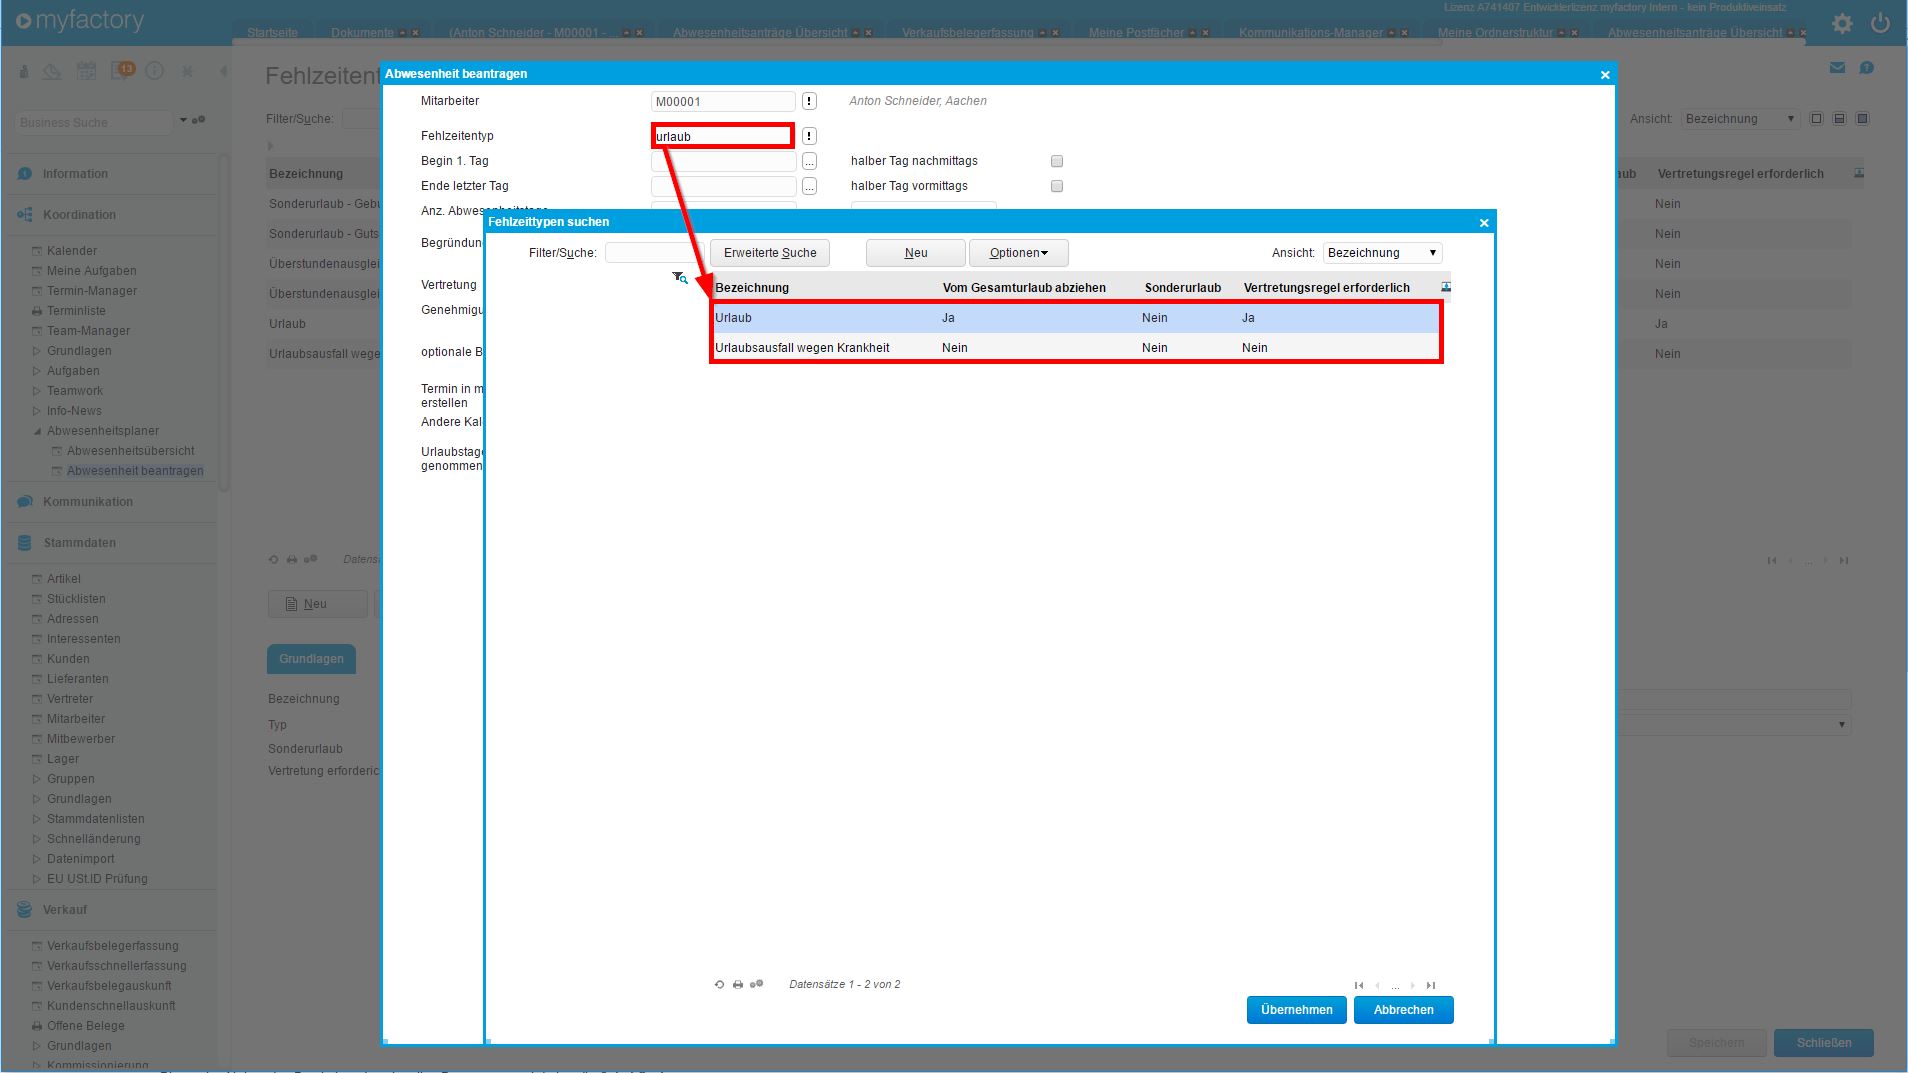Open the Ansicht Bezeichnung dropdown in search dialog
This screenshot has width=1908, height=1073.
point(1382,253)
